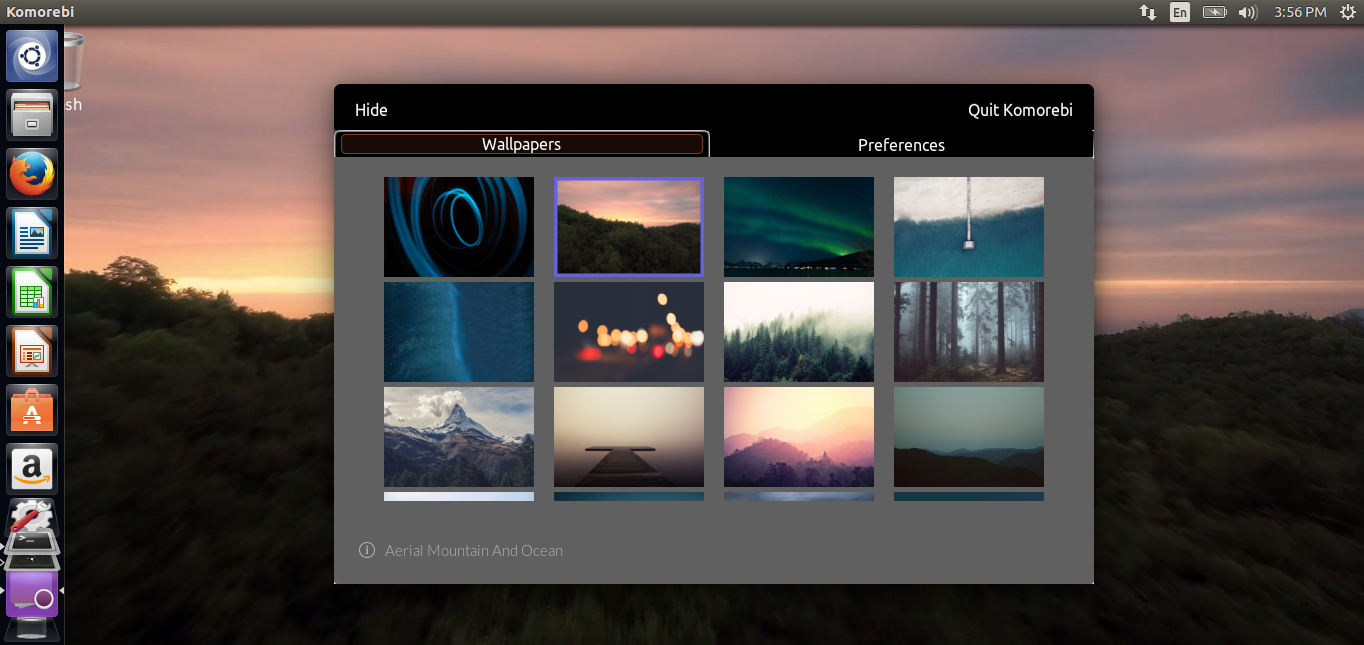Viewport: 1364px width, 645px height.
Task: Choose the misty tree trunks wallpaper
Action: point(969,332)
